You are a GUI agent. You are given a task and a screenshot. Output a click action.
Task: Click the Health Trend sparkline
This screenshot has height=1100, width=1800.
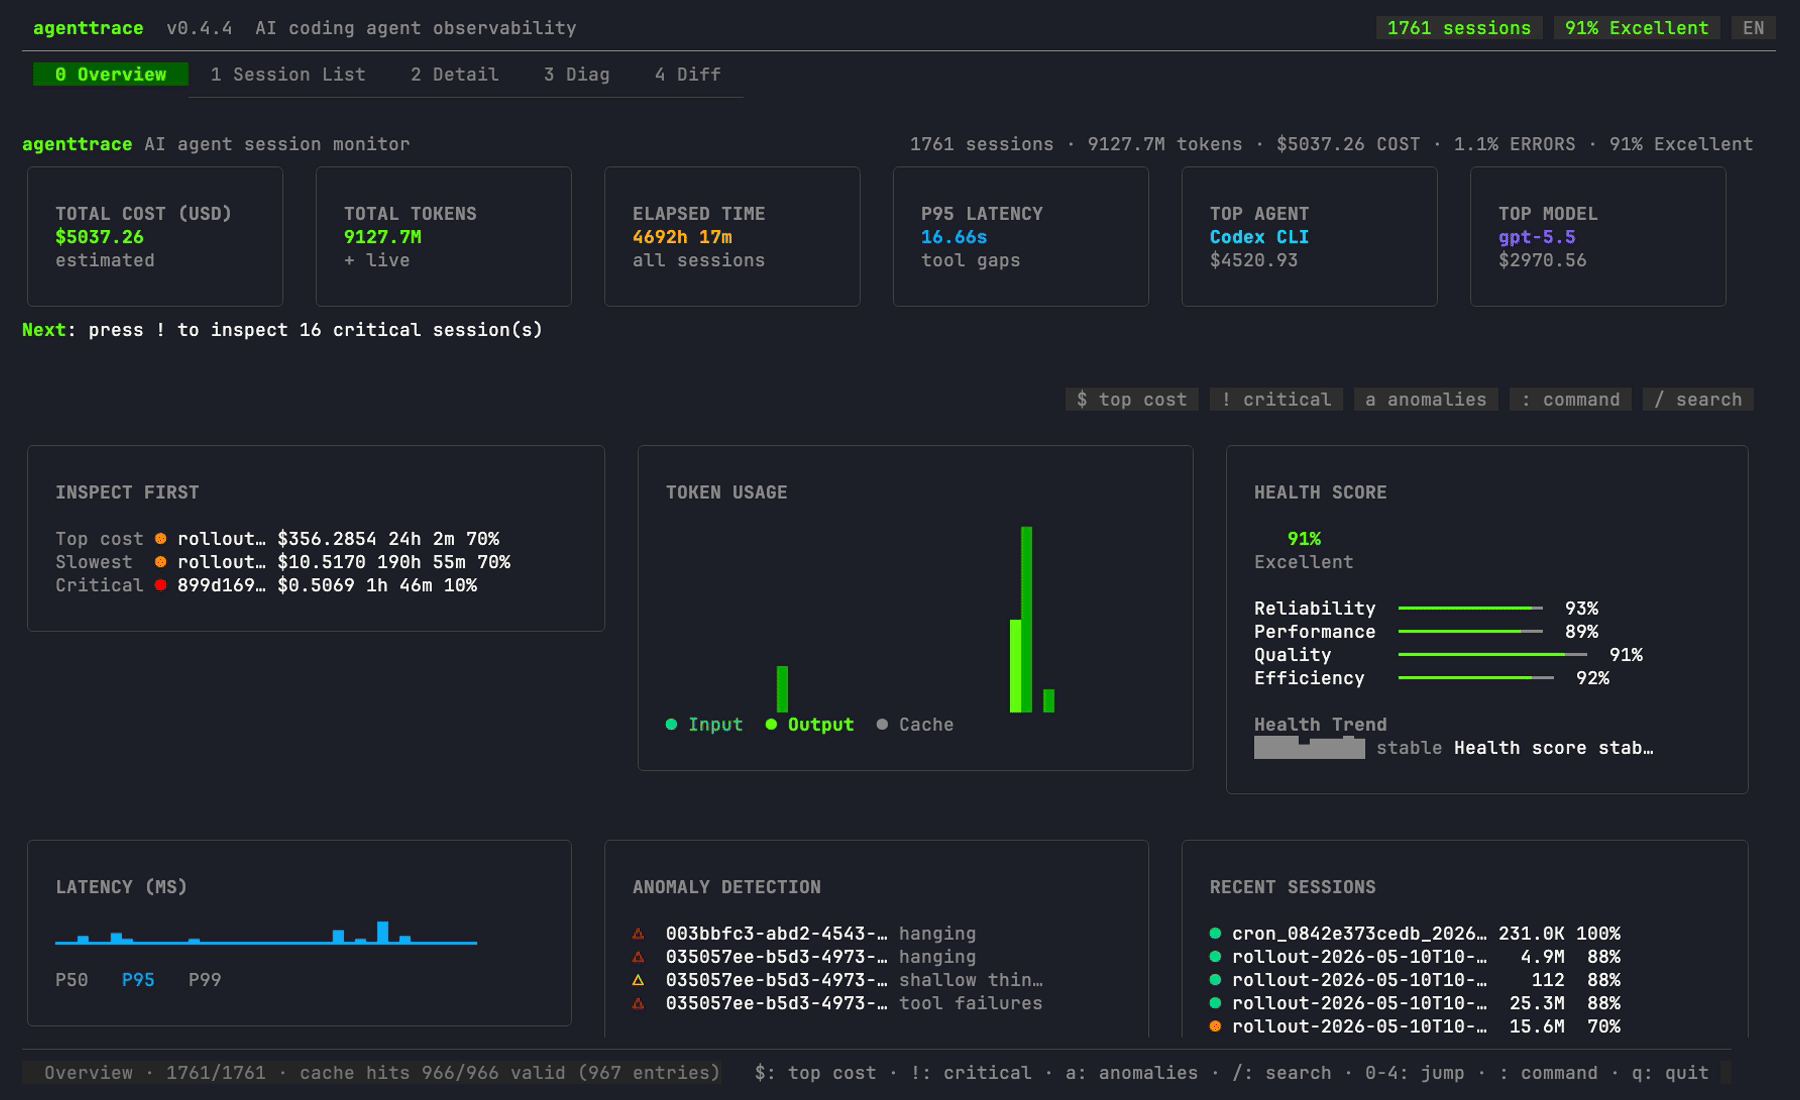pyautogui.click(x=1309, y=747)
